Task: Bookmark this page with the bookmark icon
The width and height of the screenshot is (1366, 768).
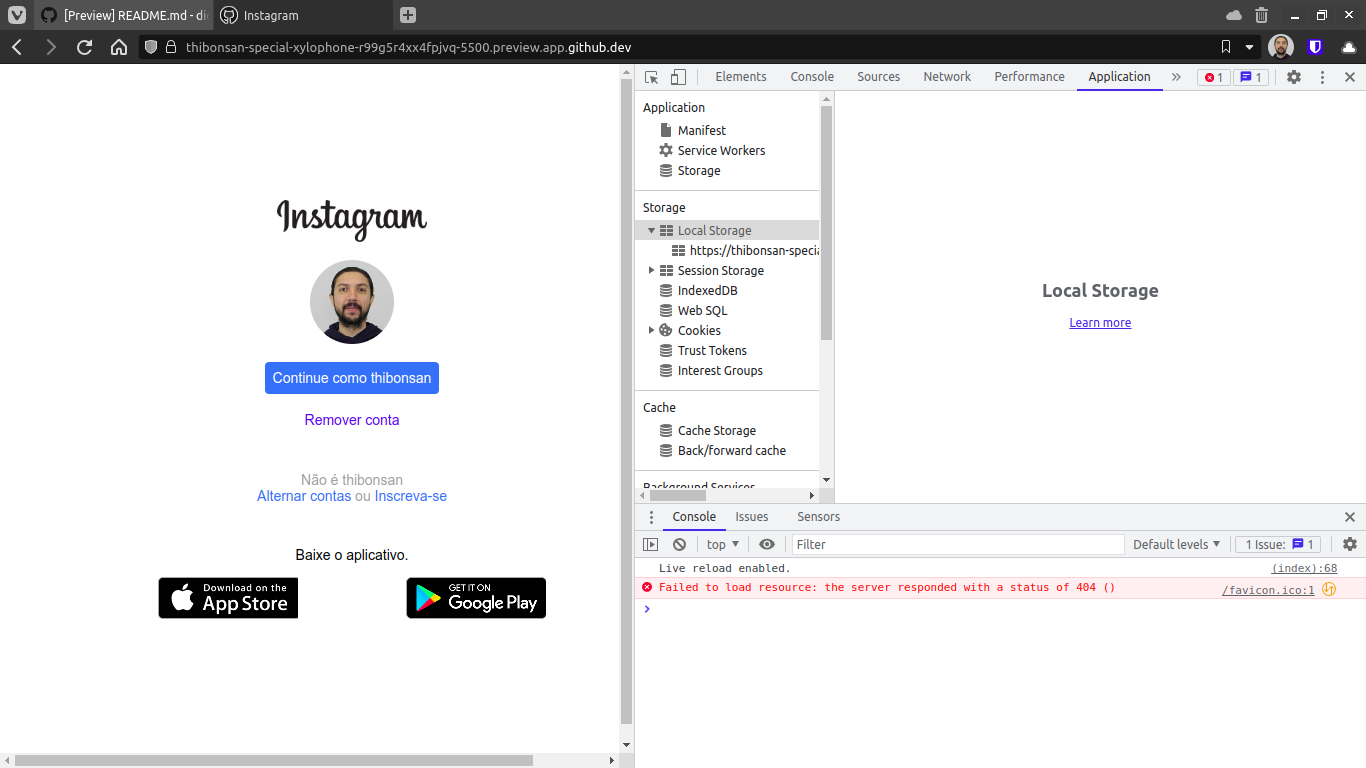Action: (x=1226, y=47)
